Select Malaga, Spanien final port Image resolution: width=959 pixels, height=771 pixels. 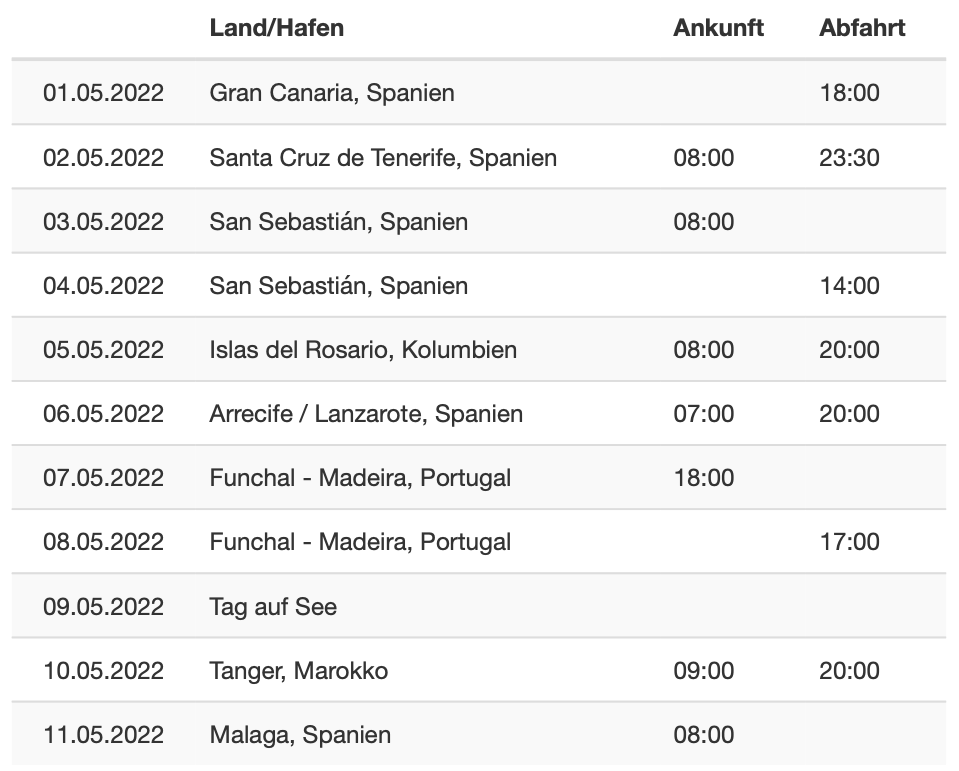pos(300,735)
